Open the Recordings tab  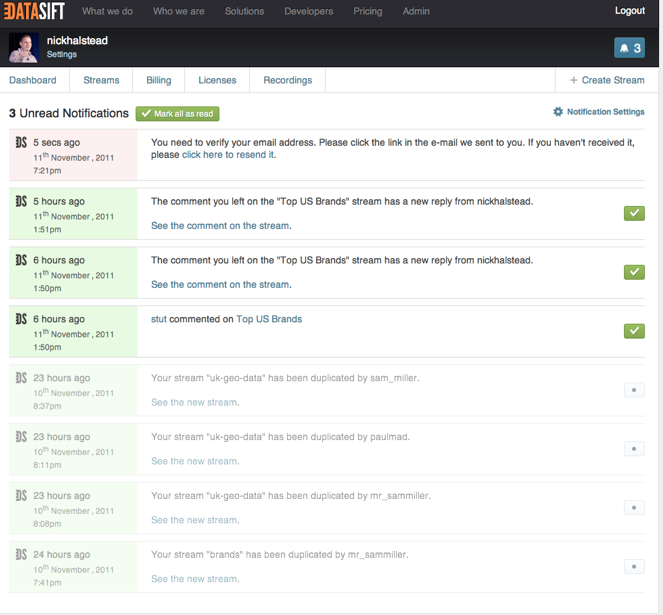[x=288, y=80]
